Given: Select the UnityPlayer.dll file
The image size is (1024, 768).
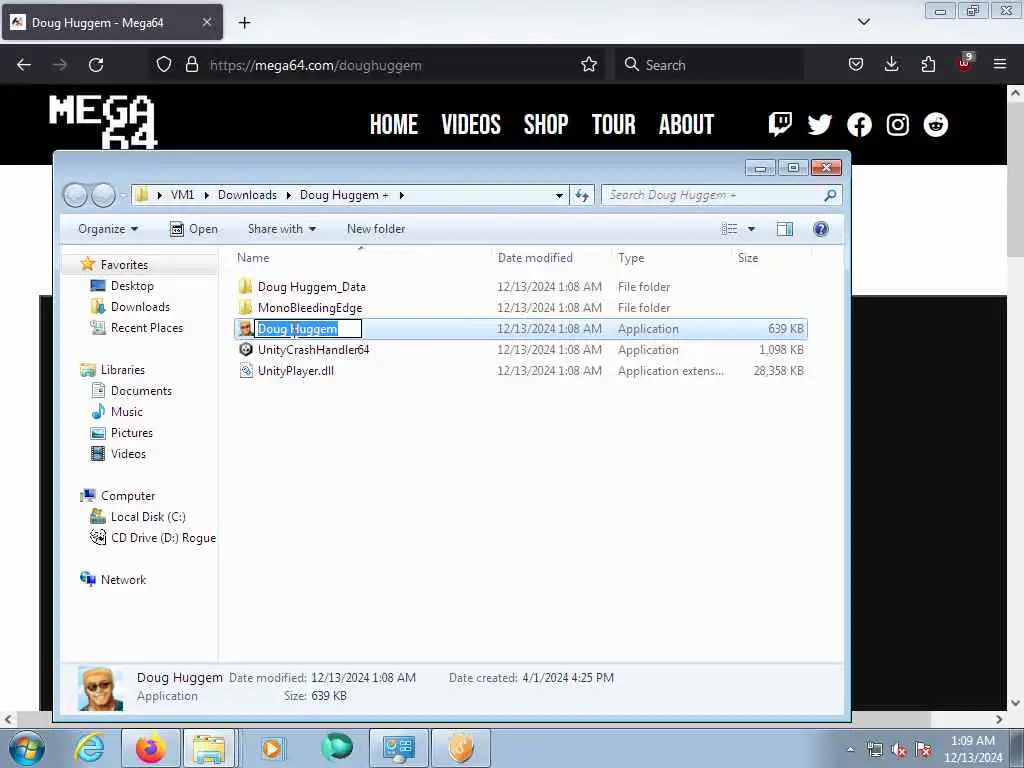Looking at the screenshot, I should coord(295,370).
